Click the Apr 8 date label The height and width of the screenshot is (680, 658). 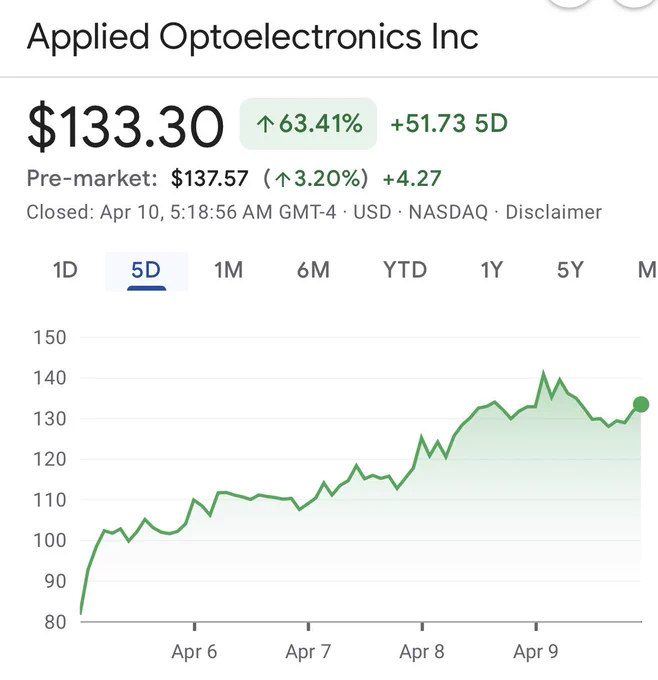[x=422, y=652]
